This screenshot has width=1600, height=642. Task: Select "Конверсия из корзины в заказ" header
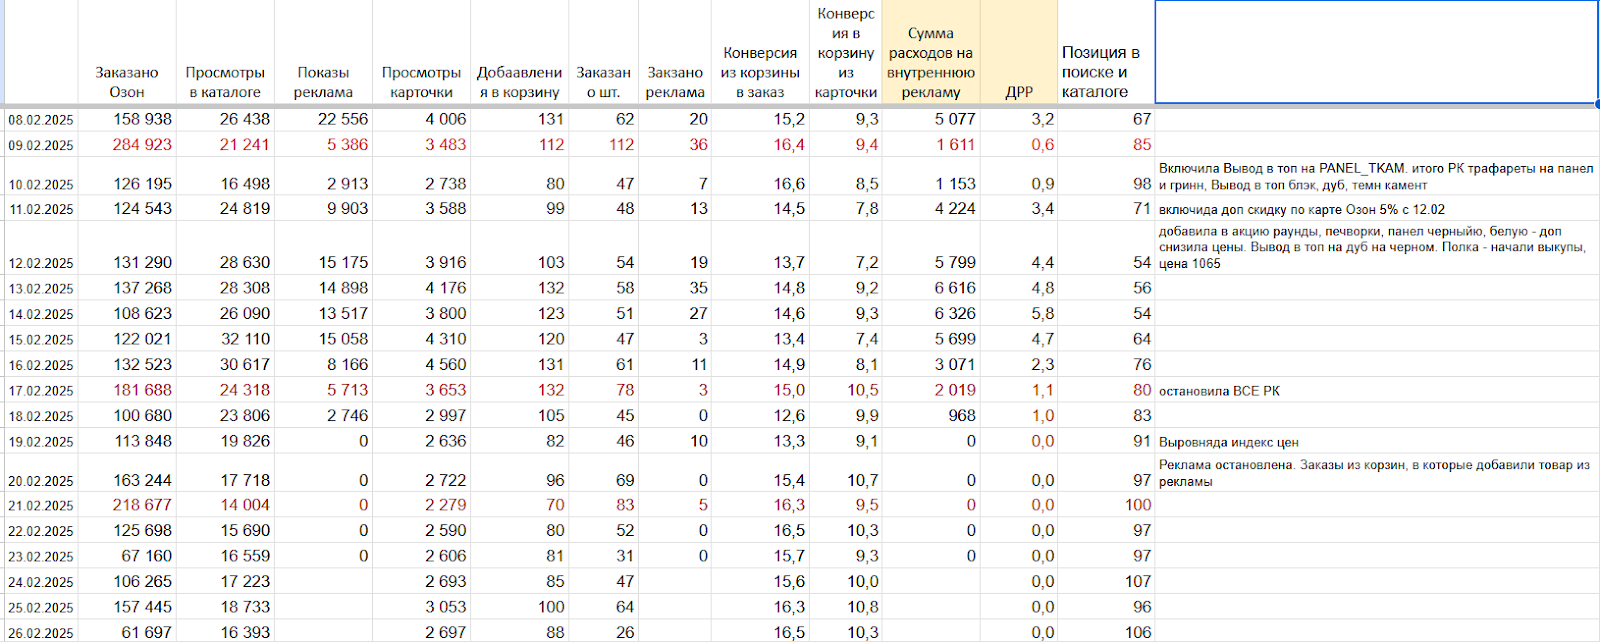click(x=760, y=72)
